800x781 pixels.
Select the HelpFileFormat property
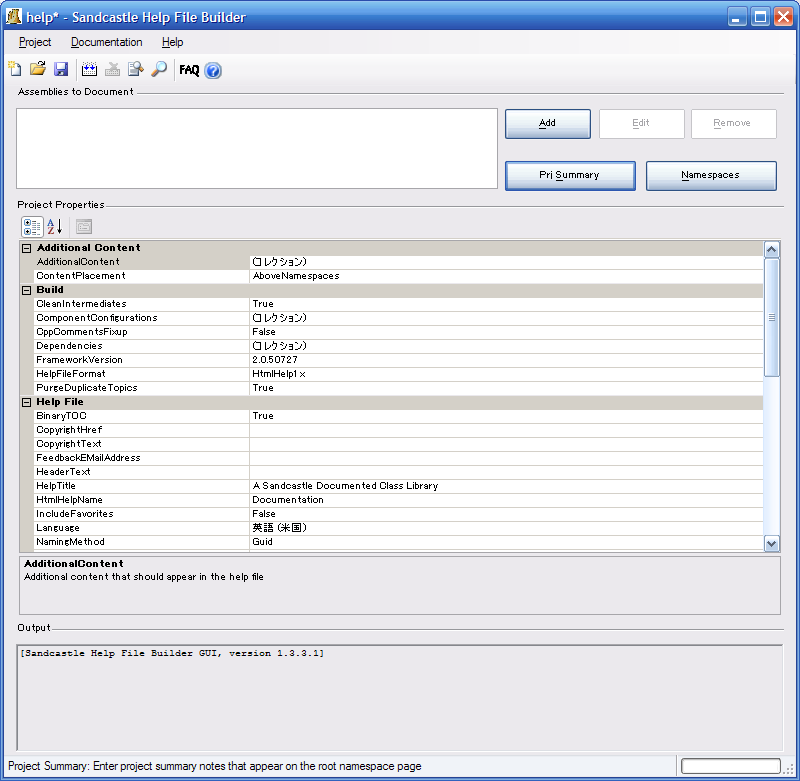[x=141, y=374]
